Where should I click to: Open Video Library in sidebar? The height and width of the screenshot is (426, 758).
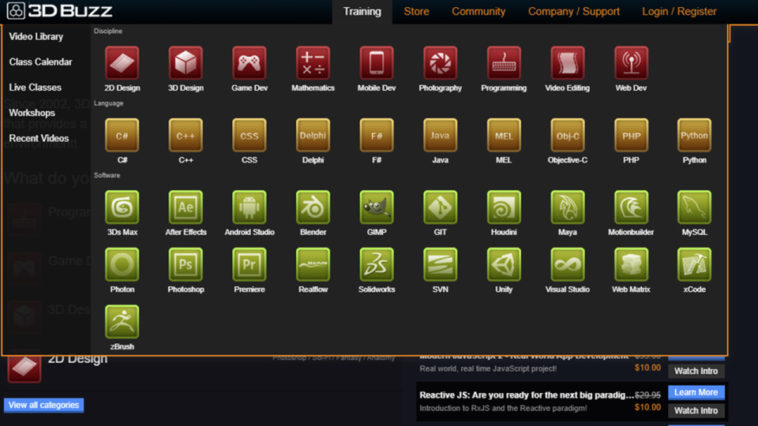tap(36, 37)
